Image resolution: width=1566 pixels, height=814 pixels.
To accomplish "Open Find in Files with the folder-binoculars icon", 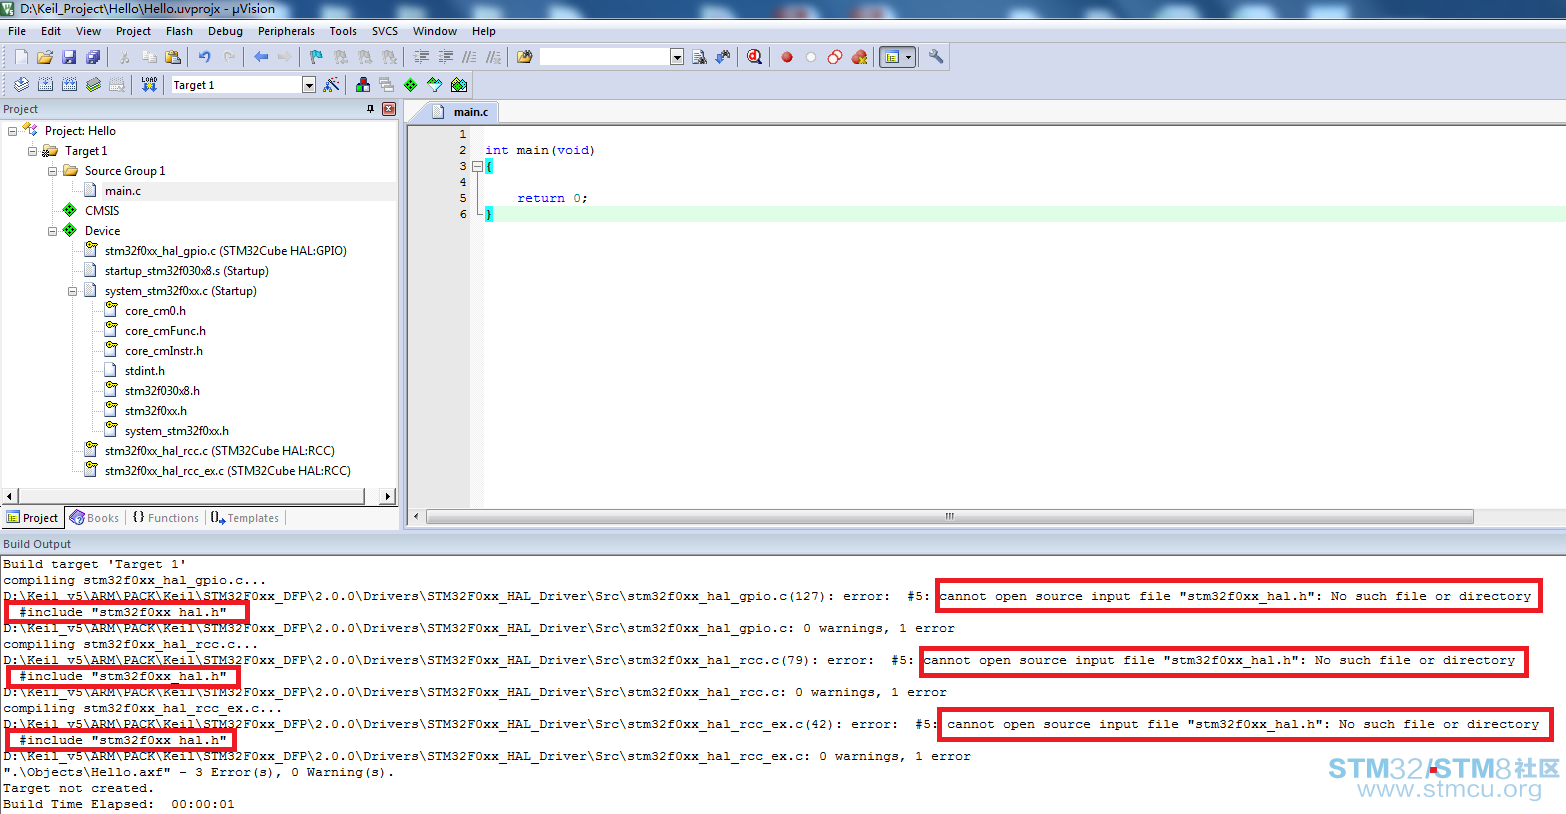I will 524,57.
